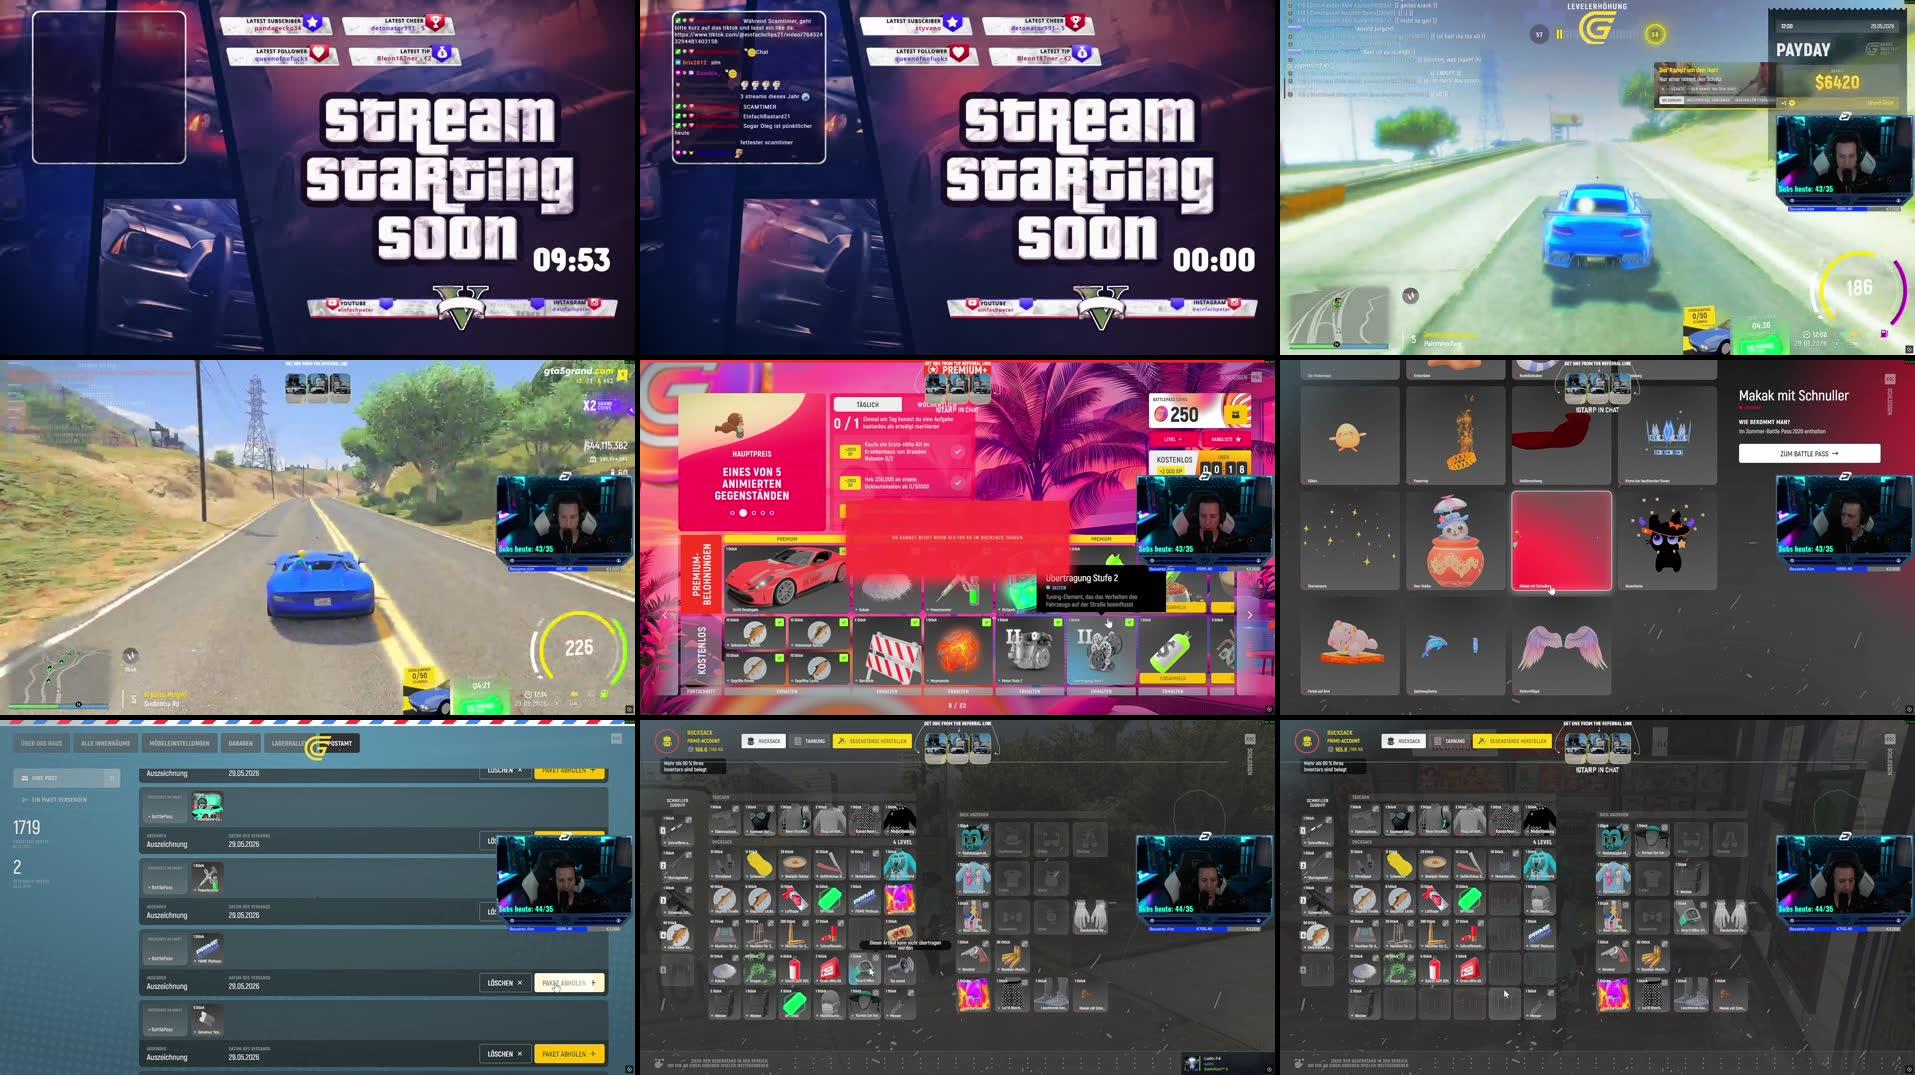Screen dimensions: 1915x1075
Task: Open the green car parcel thumbnail
Action: click(x=207, y=807)
